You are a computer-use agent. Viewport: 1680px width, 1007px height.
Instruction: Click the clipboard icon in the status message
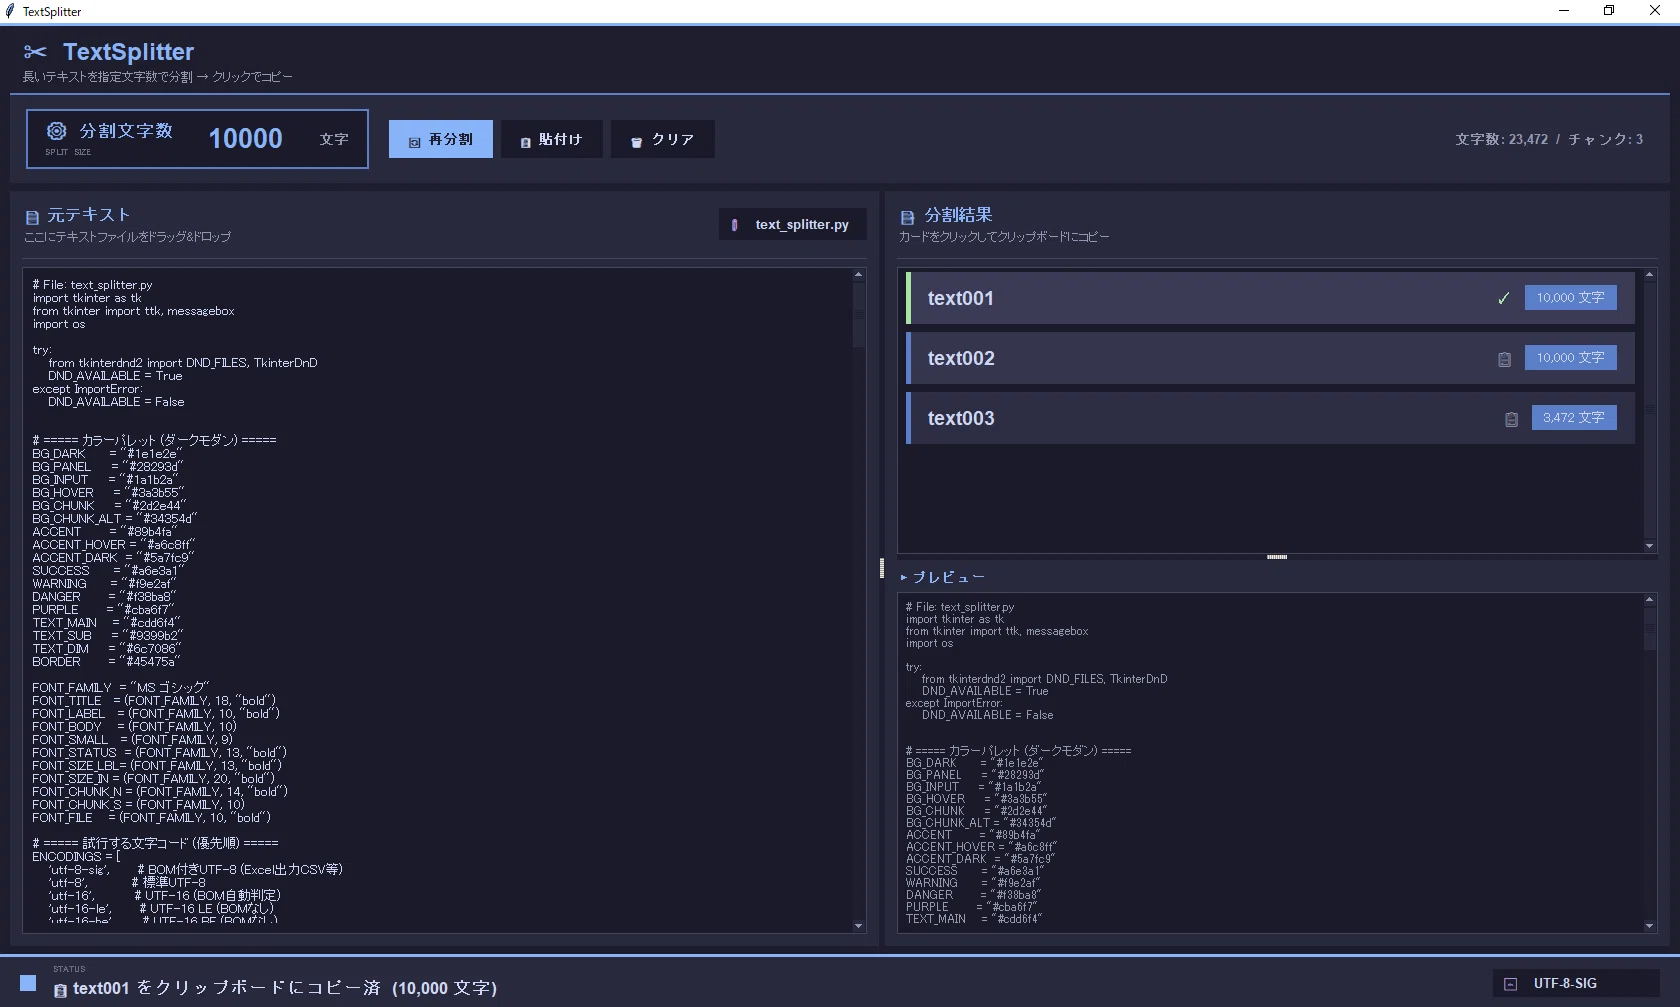pos(60,990)
